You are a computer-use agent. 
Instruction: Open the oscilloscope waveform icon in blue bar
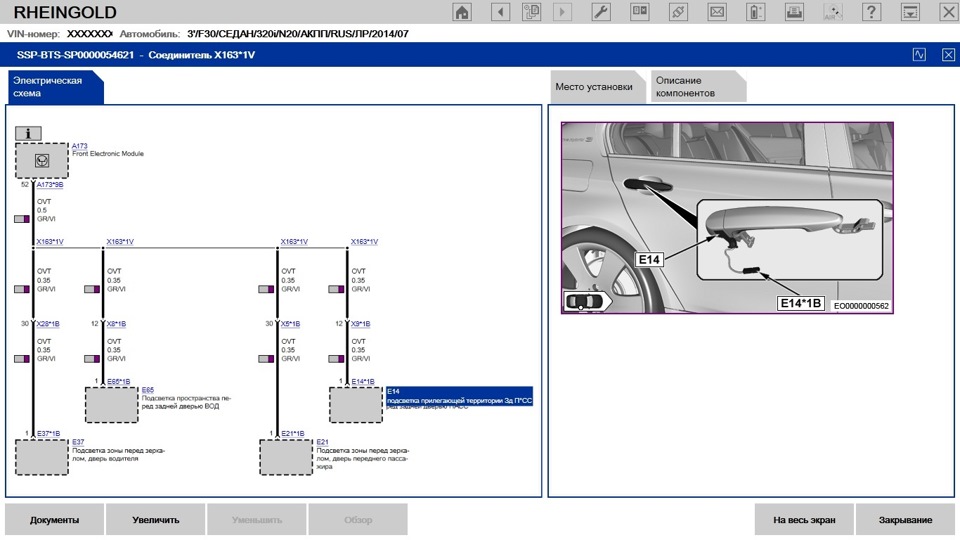point(919,54)
